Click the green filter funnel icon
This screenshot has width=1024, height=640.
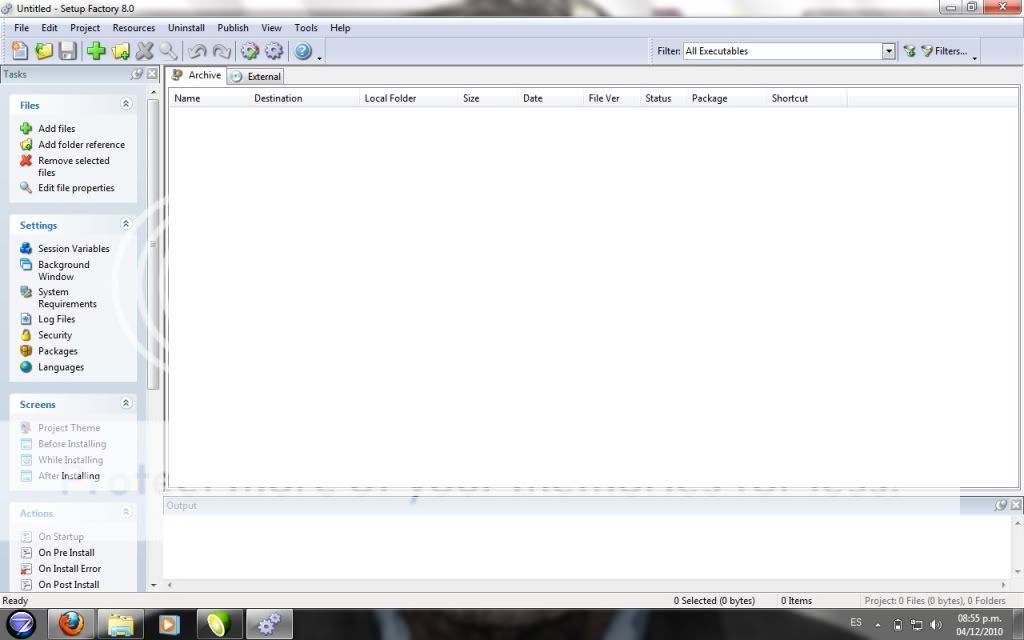909,51
